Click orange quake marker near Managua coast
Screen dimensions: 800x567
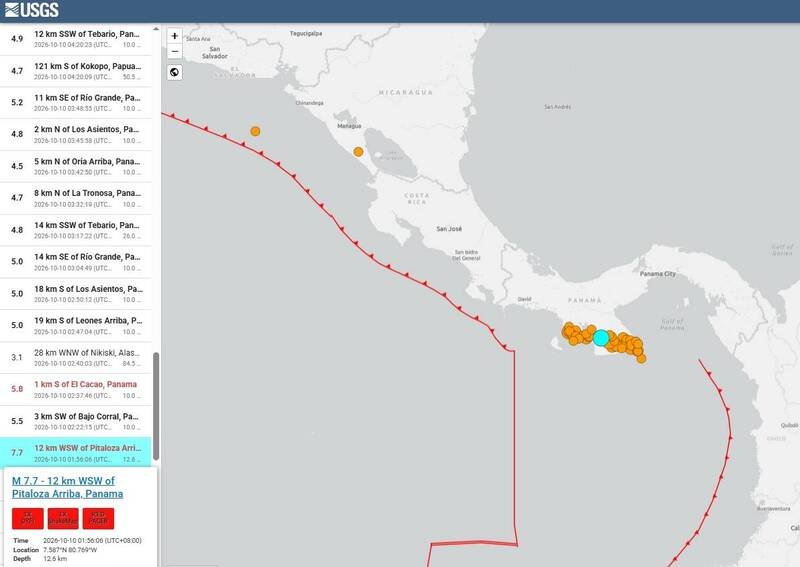358,152
